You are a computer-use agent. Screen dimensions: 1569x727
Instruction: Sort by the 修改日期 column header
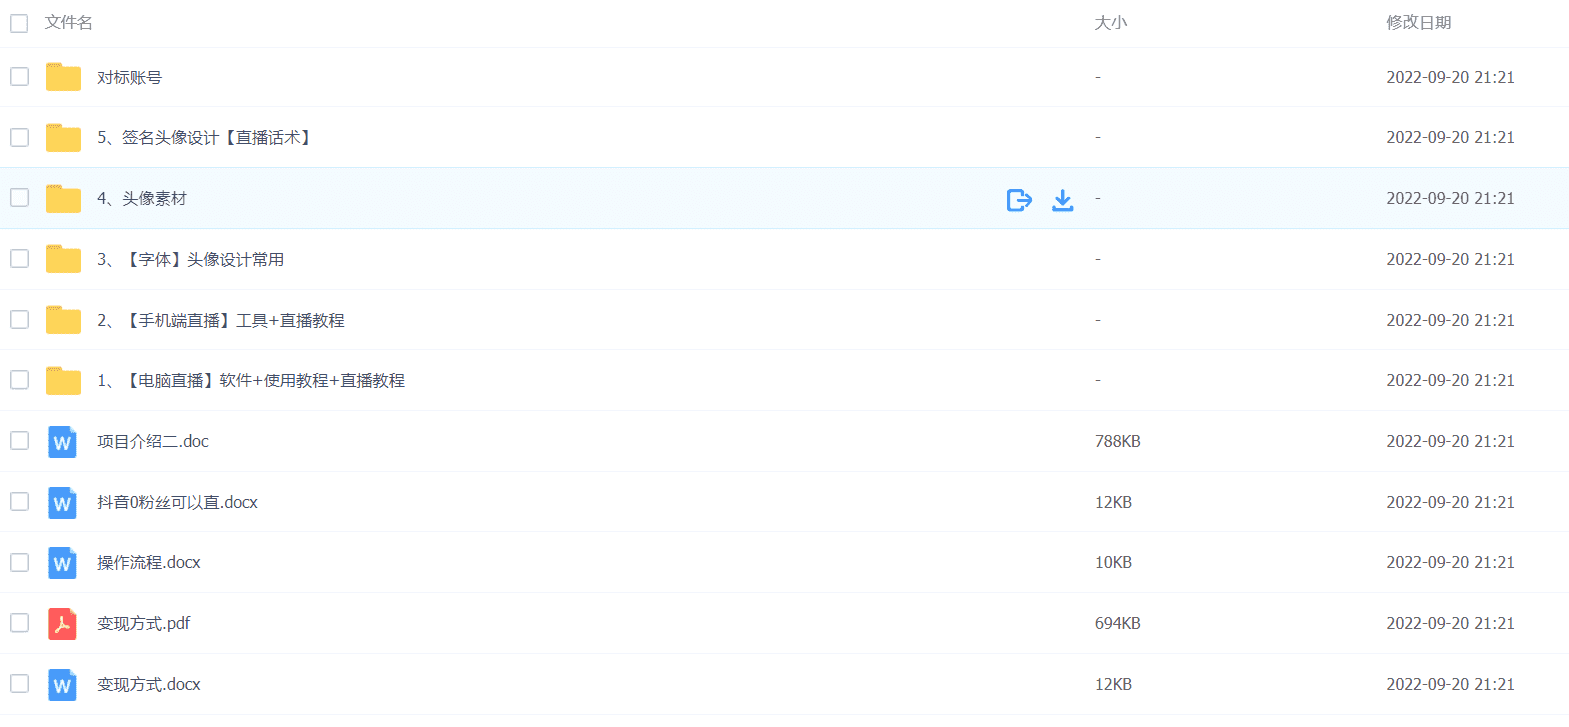1418,23
